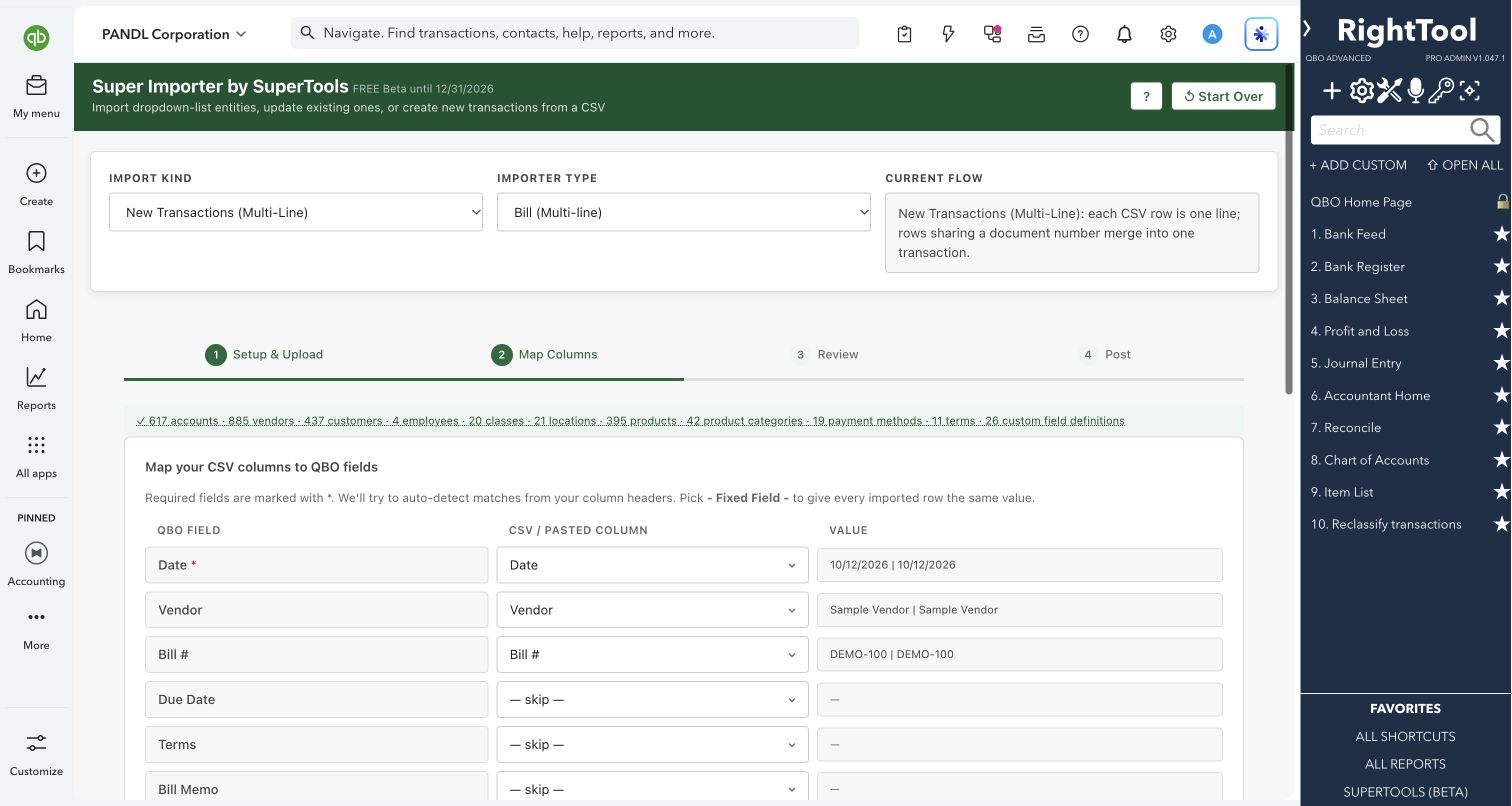
Task: Open the RightTool wrench and screwdriver tools
Action: point(1389,92)
